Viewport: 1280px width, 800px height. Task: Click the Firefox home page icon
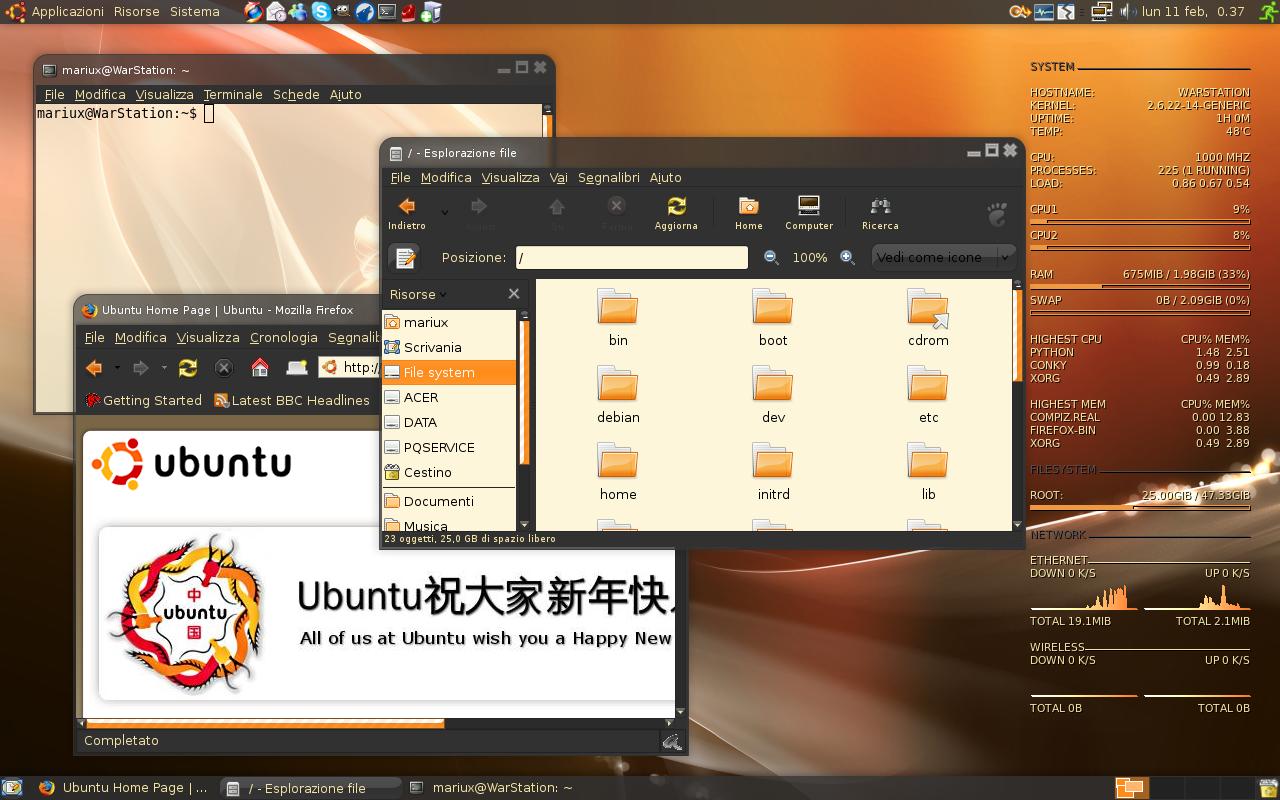260,367
